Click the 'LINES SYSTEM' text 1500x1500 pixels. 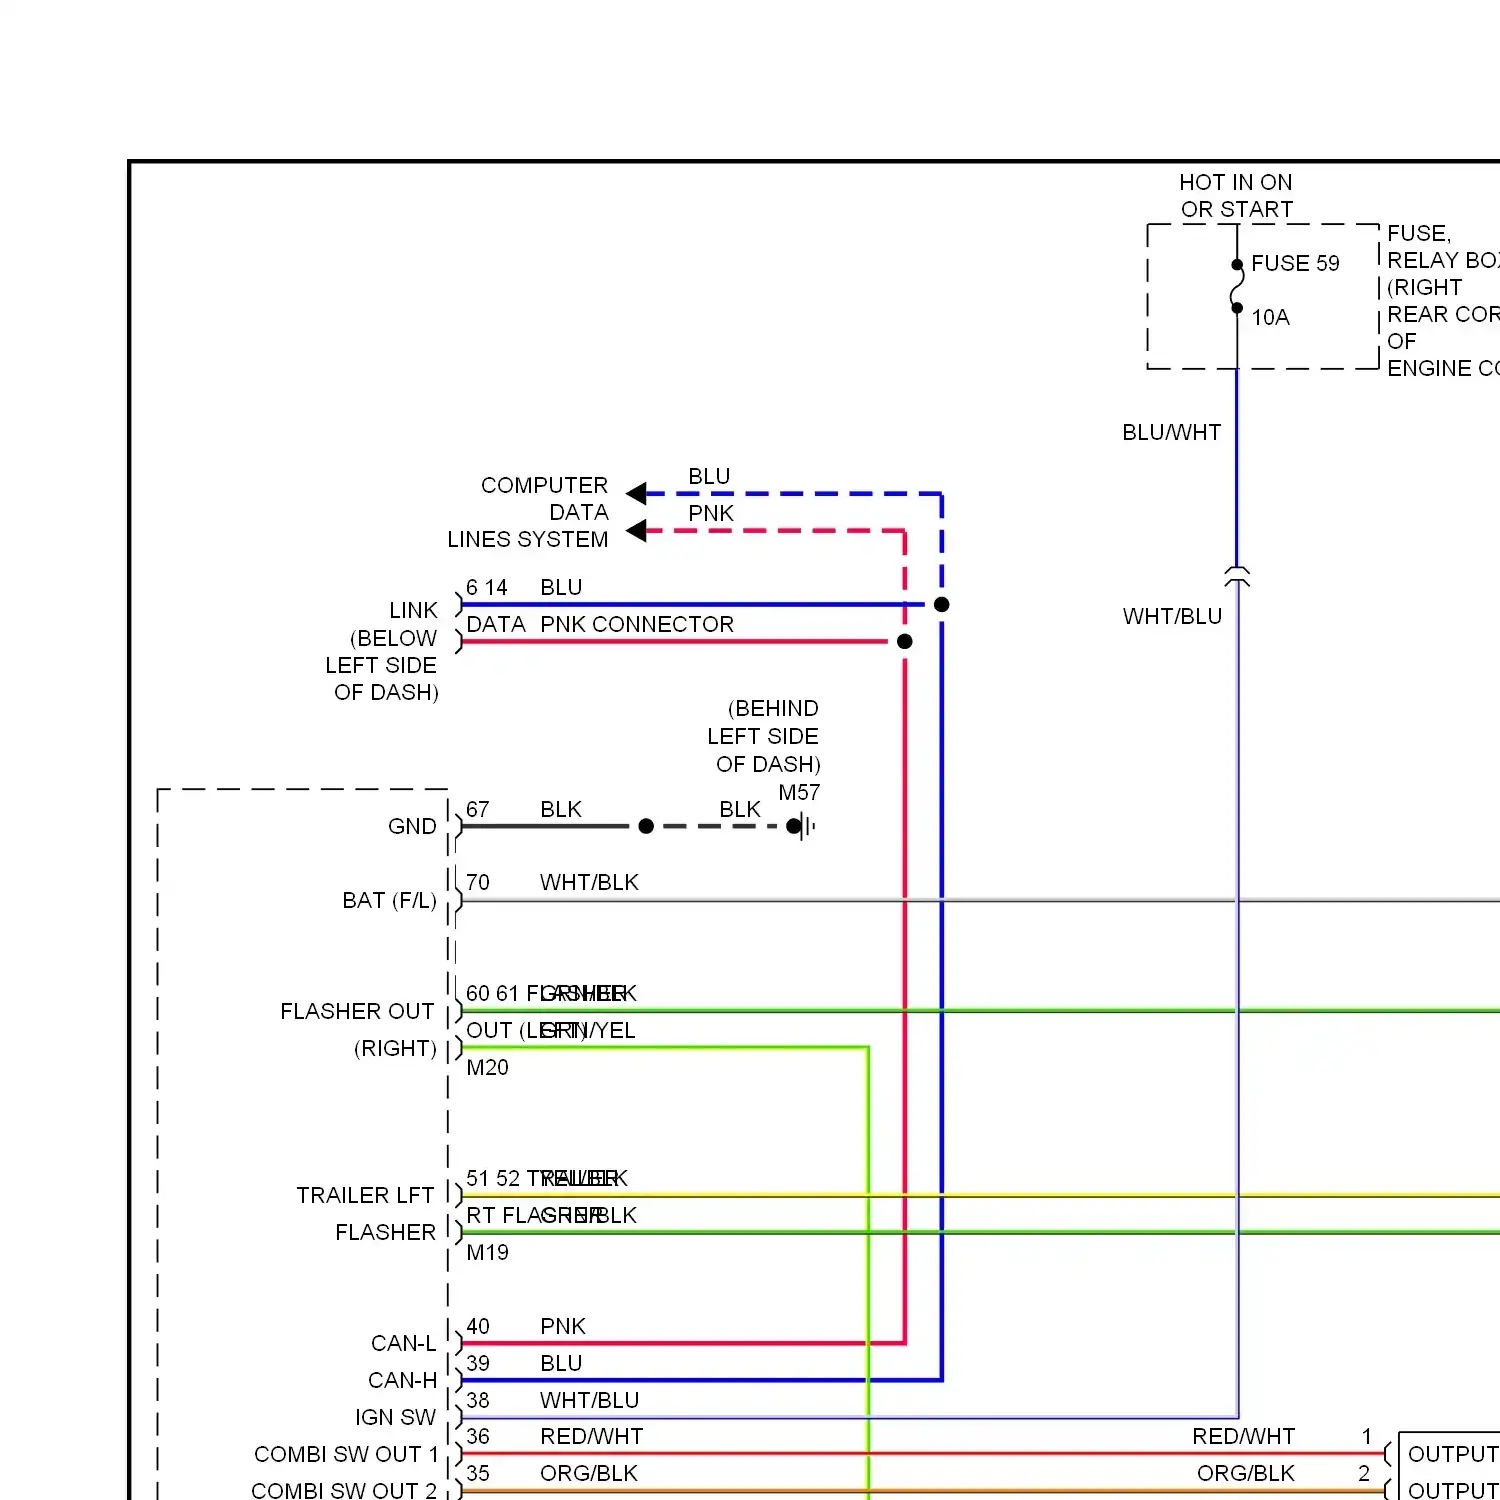527,539
